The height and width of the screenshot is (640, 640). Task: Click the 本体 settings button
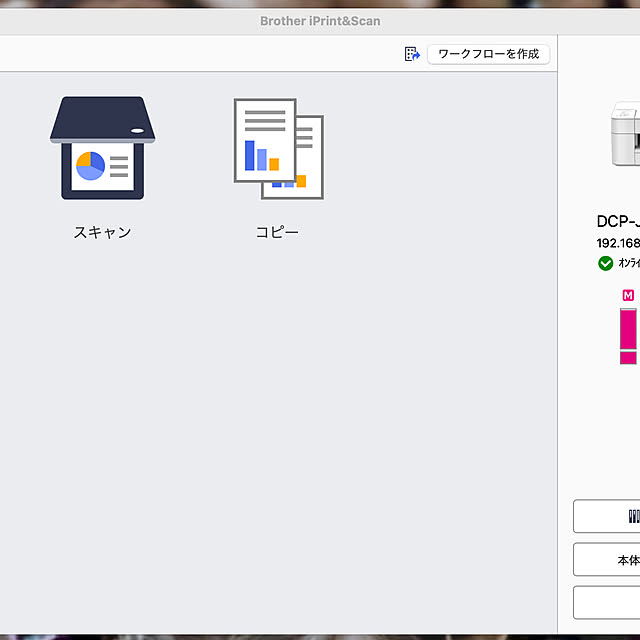coord(607,560)
